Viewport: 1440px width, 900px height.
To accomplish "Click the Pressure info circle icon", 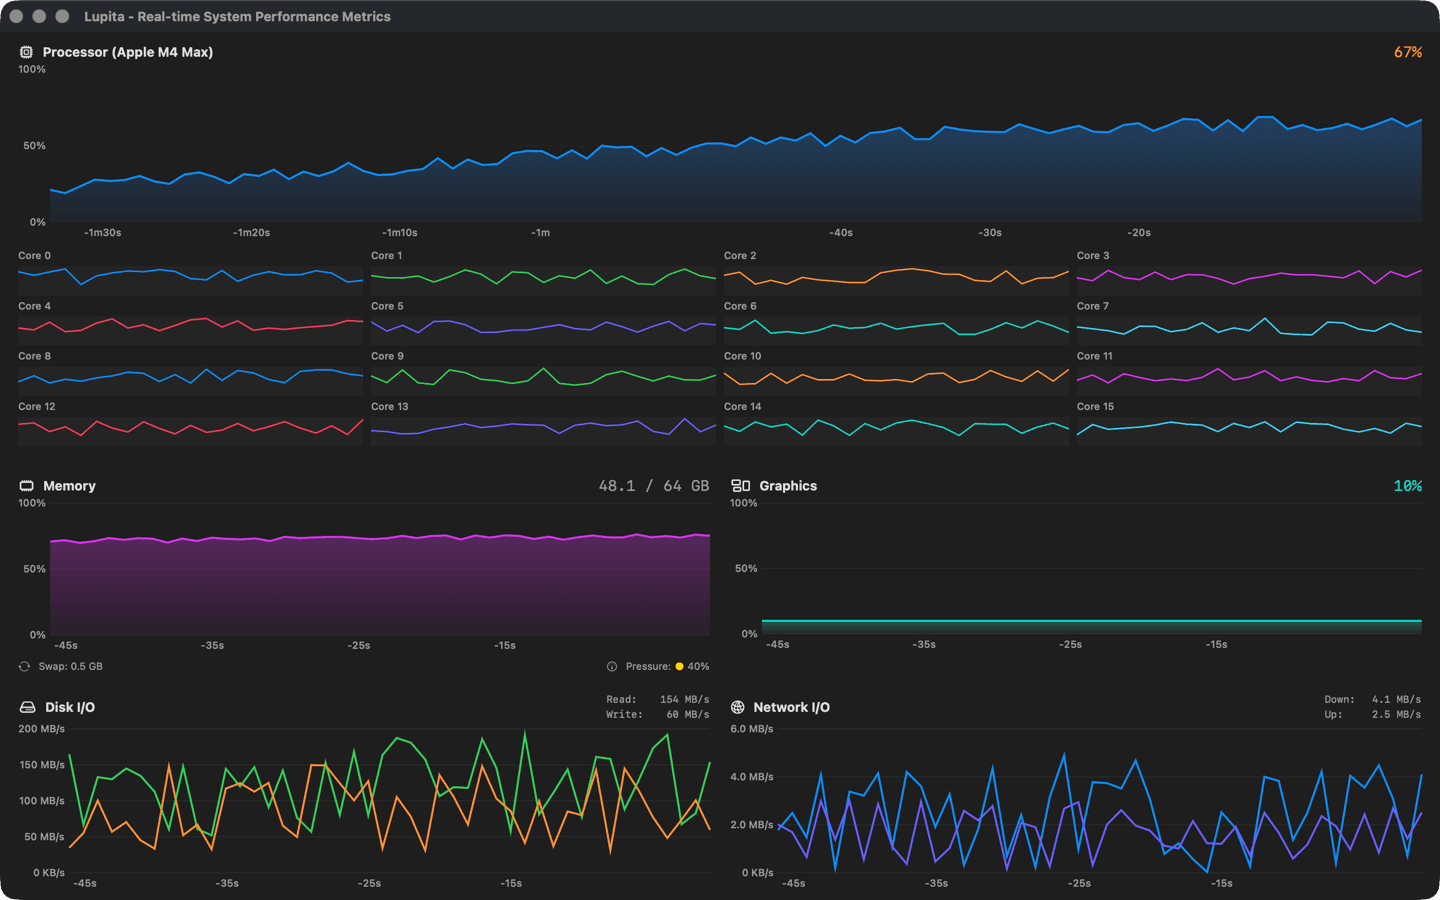I will click(x=611, y=666).
